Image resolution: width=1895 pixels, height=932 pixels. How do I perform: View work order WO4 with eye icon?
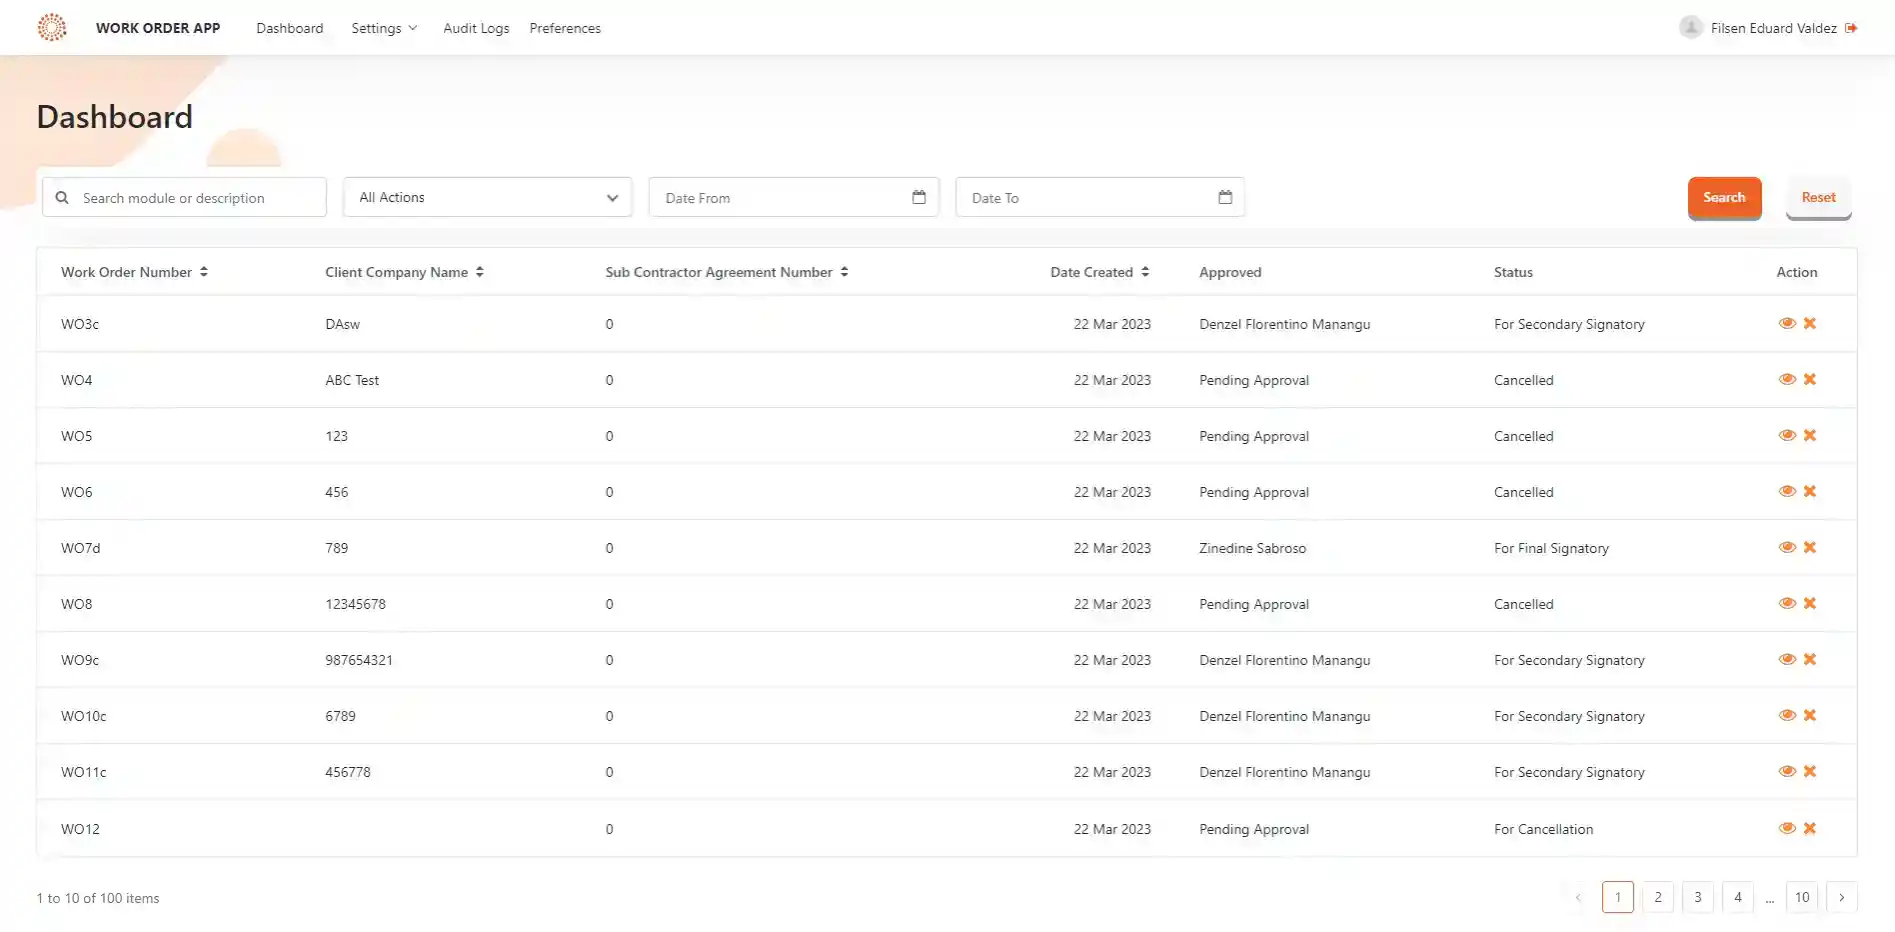coord(1787,379)
